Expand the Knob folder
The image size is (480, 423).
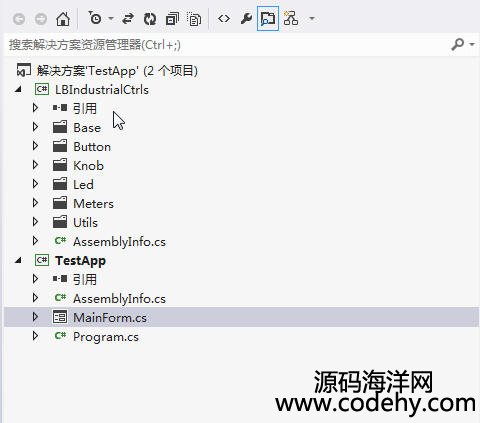click(35, 165)
